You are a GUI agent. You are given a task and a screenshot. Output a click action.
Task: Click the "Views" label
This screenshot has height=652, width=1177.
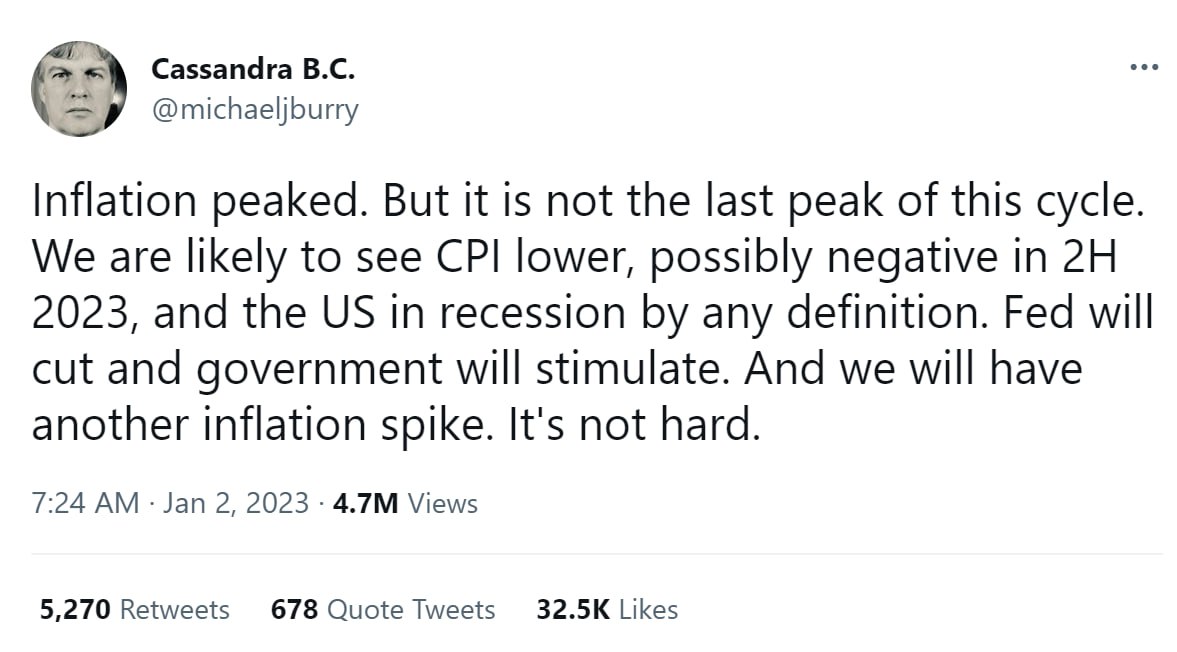click(x=444, y=503)
